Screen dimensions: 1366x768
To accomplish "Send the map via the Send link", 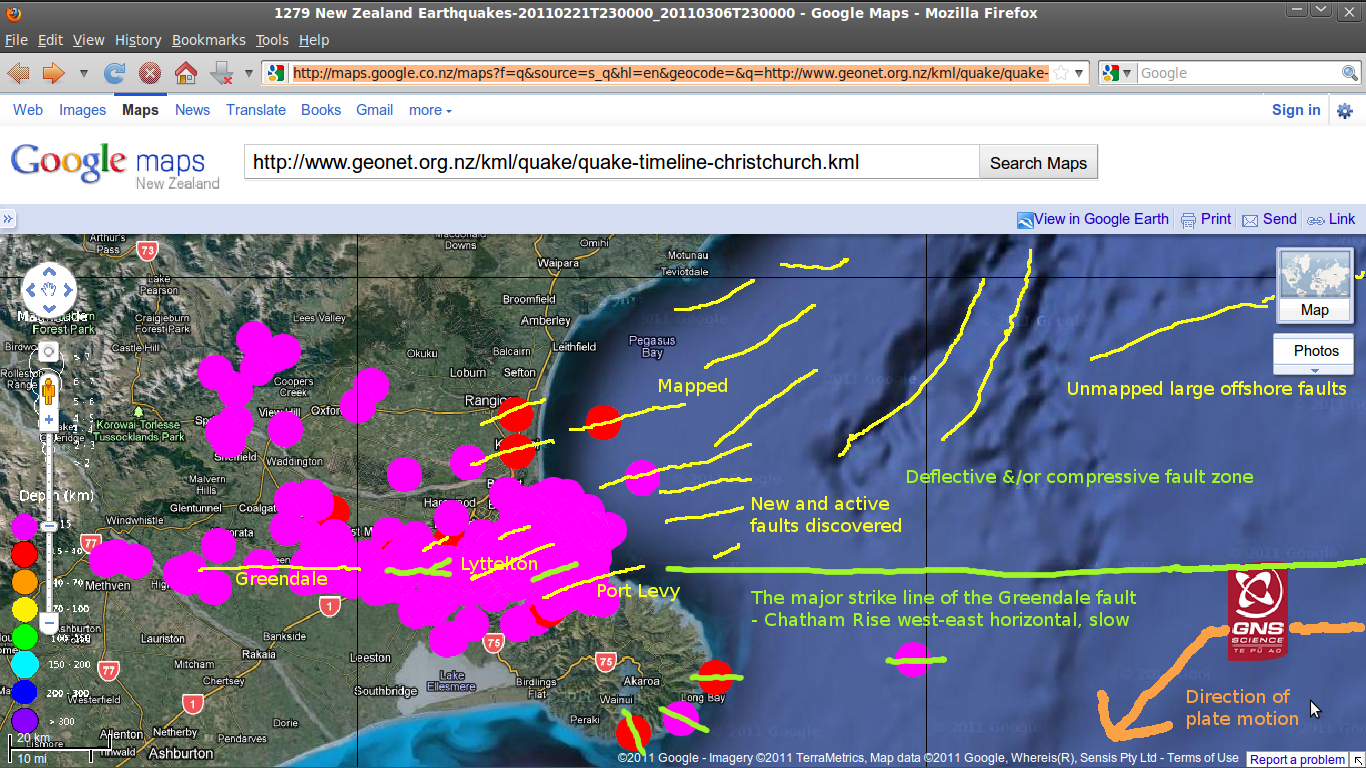I will click(1269, 219).
